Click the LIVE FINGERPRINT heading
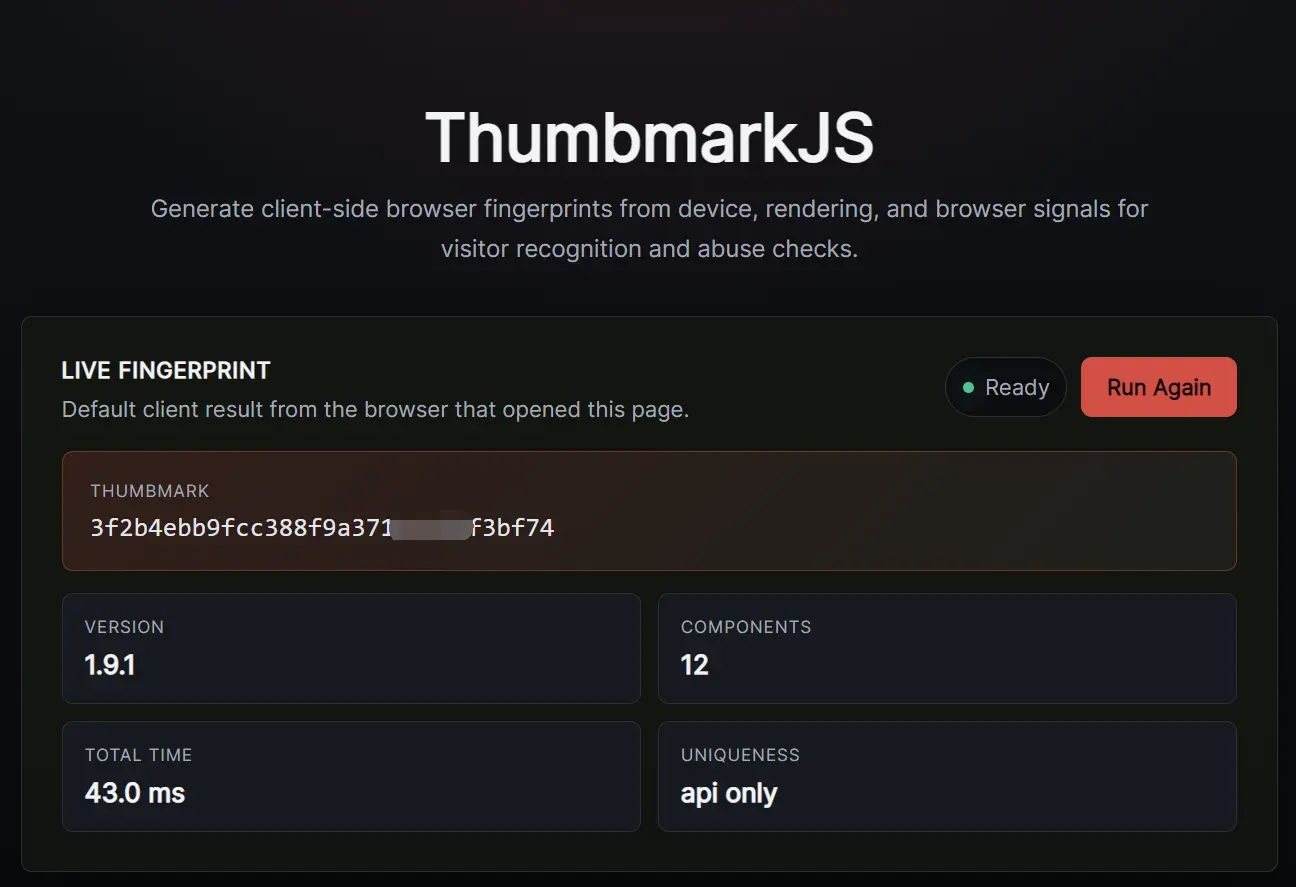 point(166,371)
